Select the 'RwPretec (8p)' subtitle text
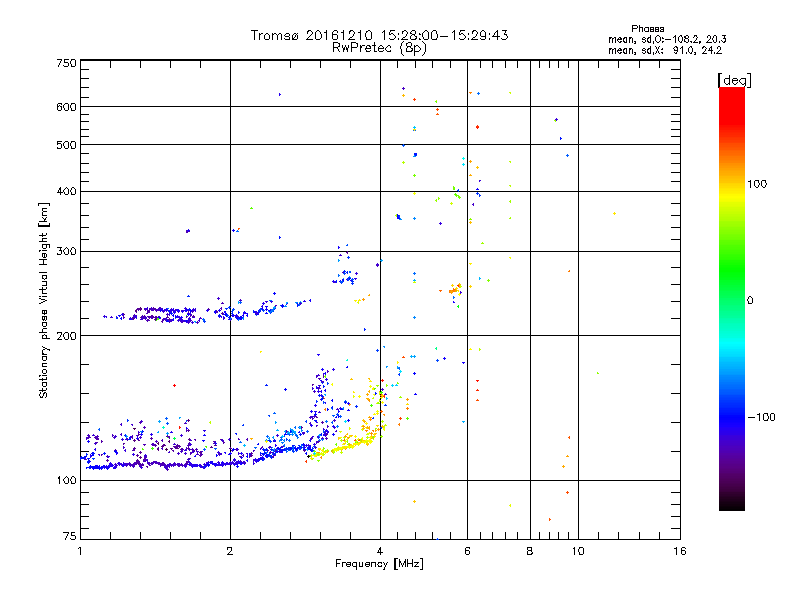Viewport: 800px width, 600px height. coord(379,48)
